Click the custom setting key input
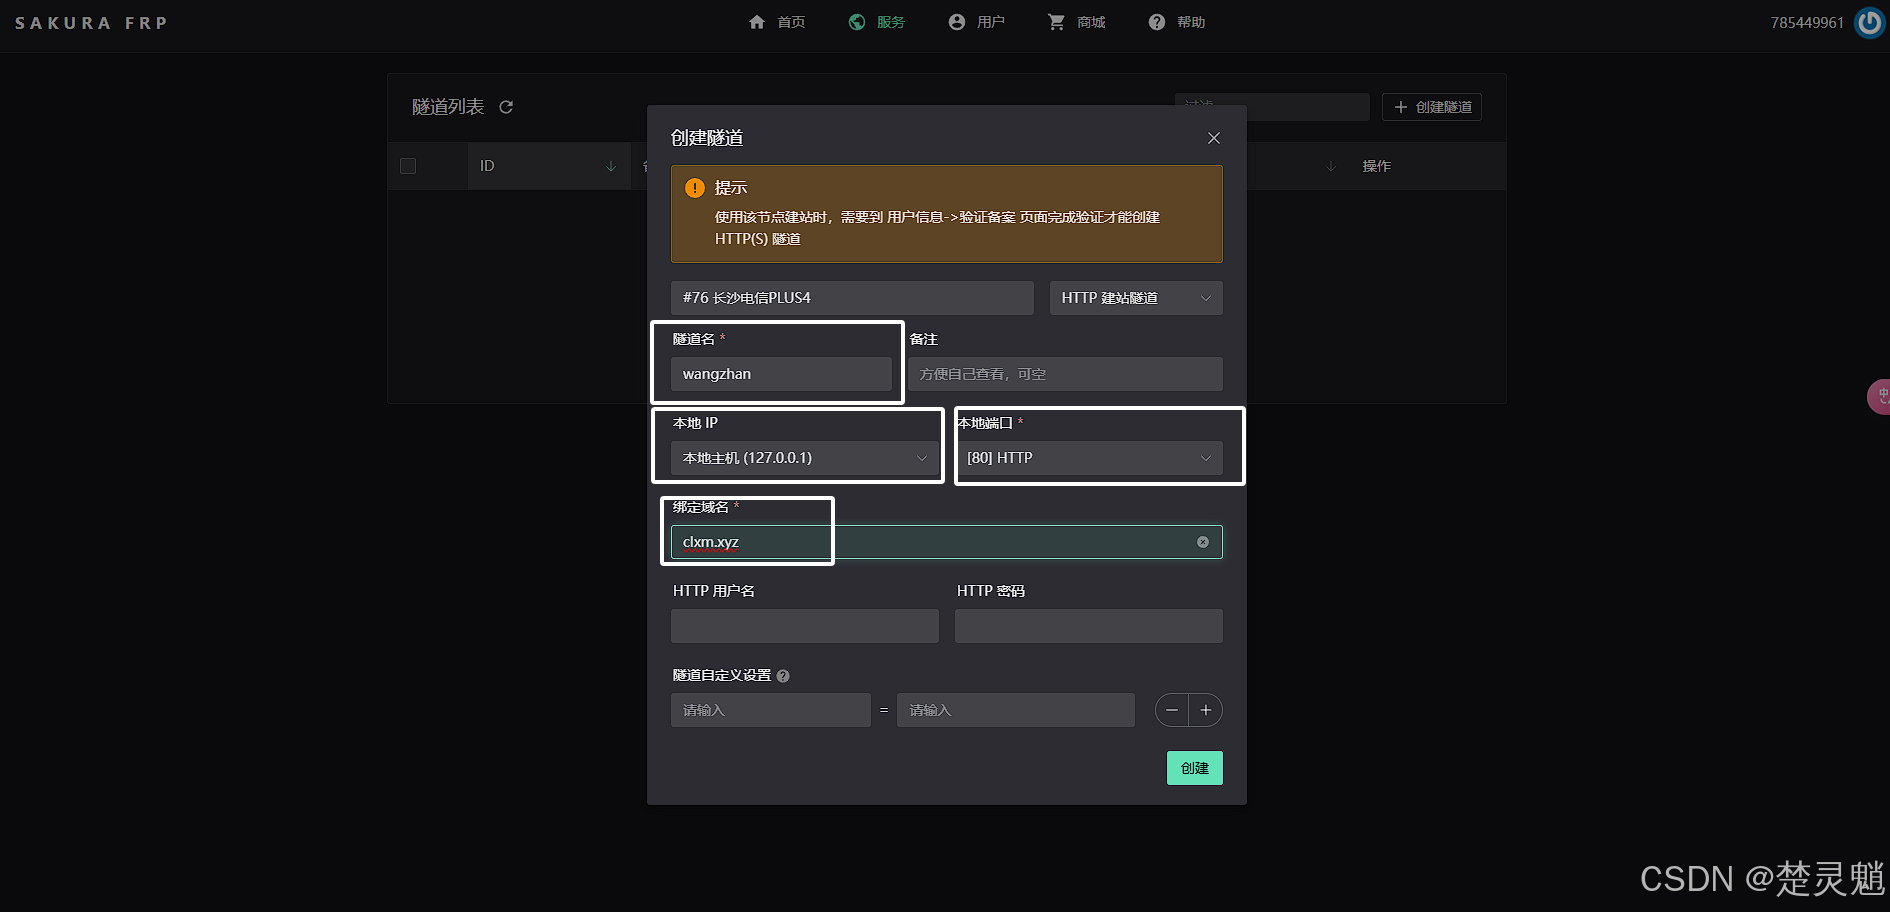The width and height of the screenshot is (1890, 912). (x=771, y=710)
